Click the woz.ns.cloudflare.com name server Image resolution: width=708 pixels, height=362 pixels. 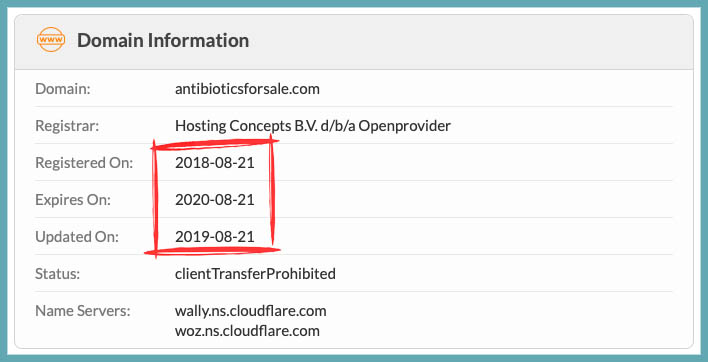247,330
